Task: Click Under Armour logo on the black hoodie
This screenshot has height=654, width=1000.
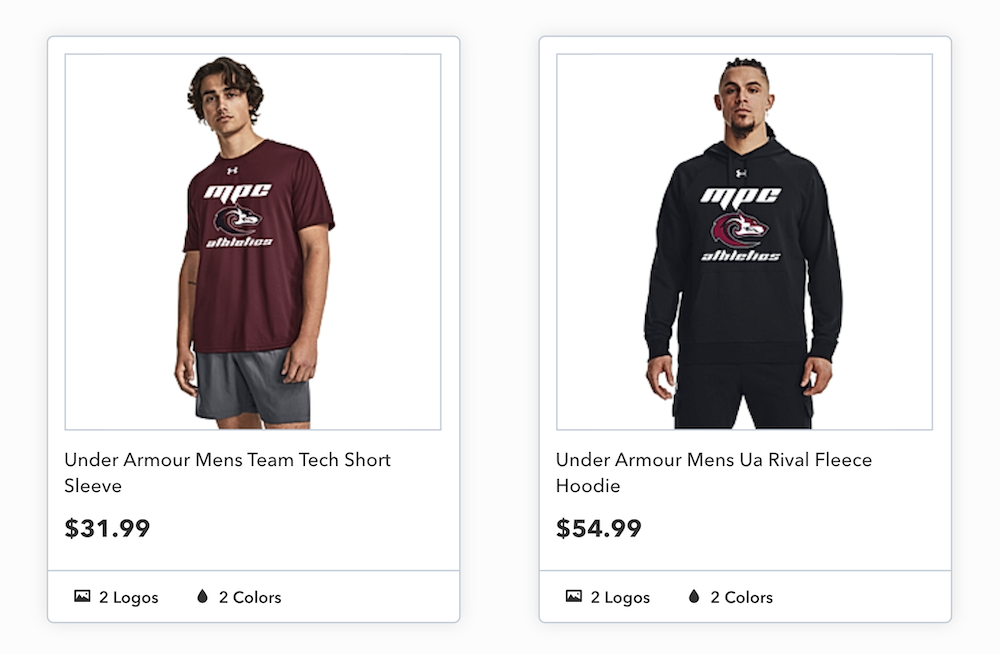Action: pos(741,174)
